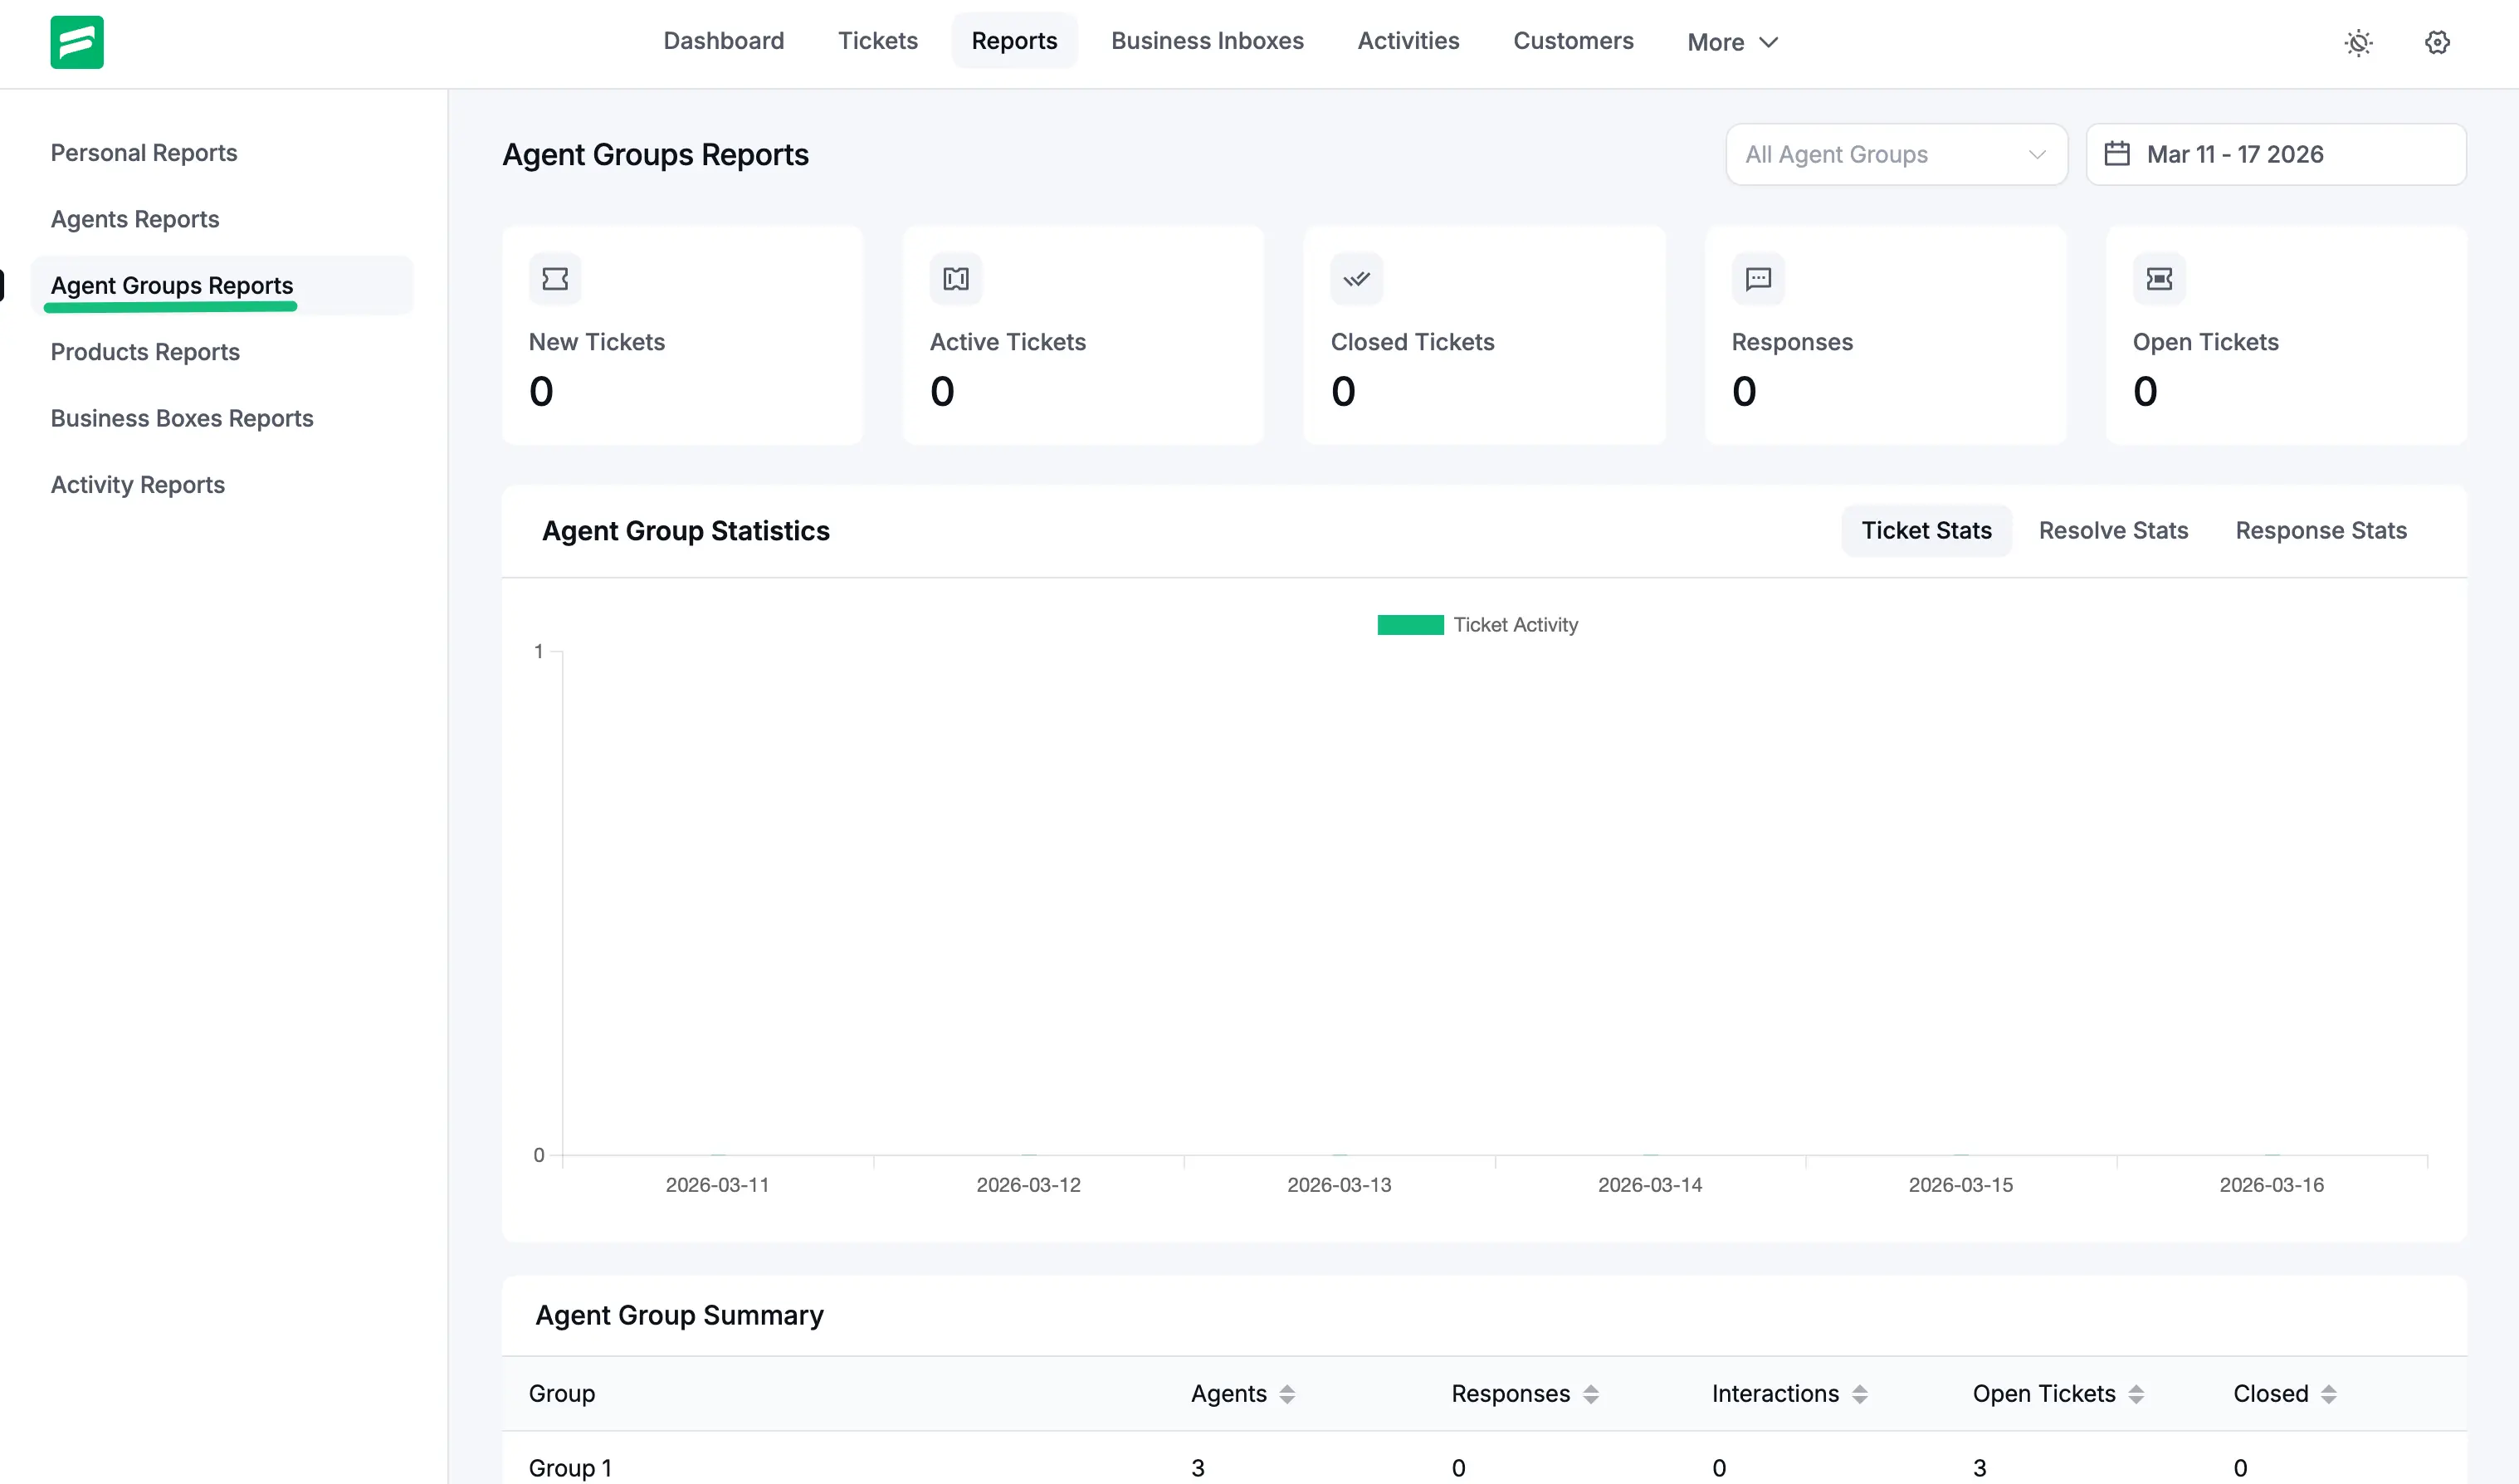Click the calendar icon in the date picker
Screen dimensions: 2519x1484
point(2116,154)
